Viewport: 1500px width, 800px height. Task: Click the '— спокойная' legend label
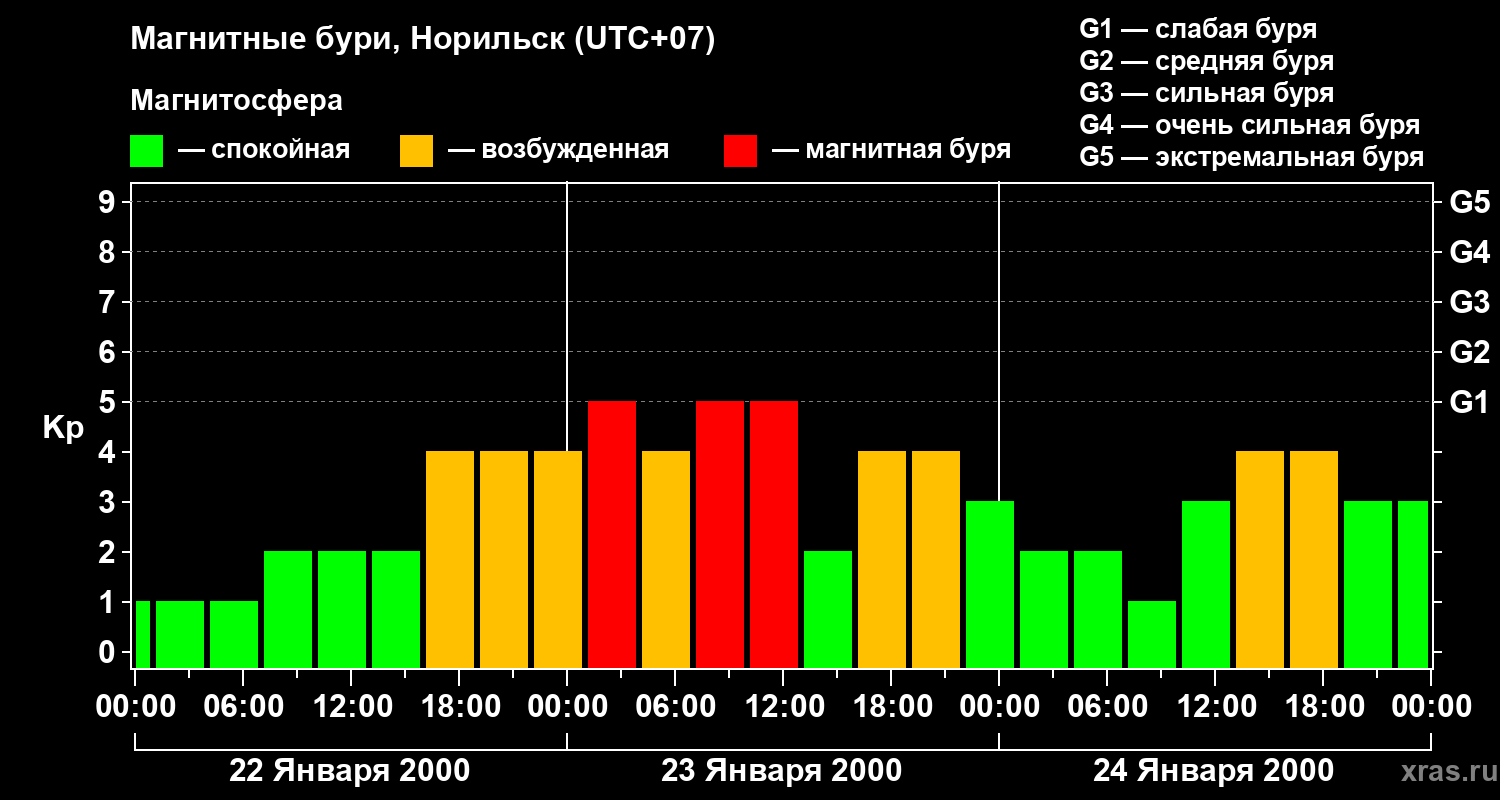click(264, 151)
